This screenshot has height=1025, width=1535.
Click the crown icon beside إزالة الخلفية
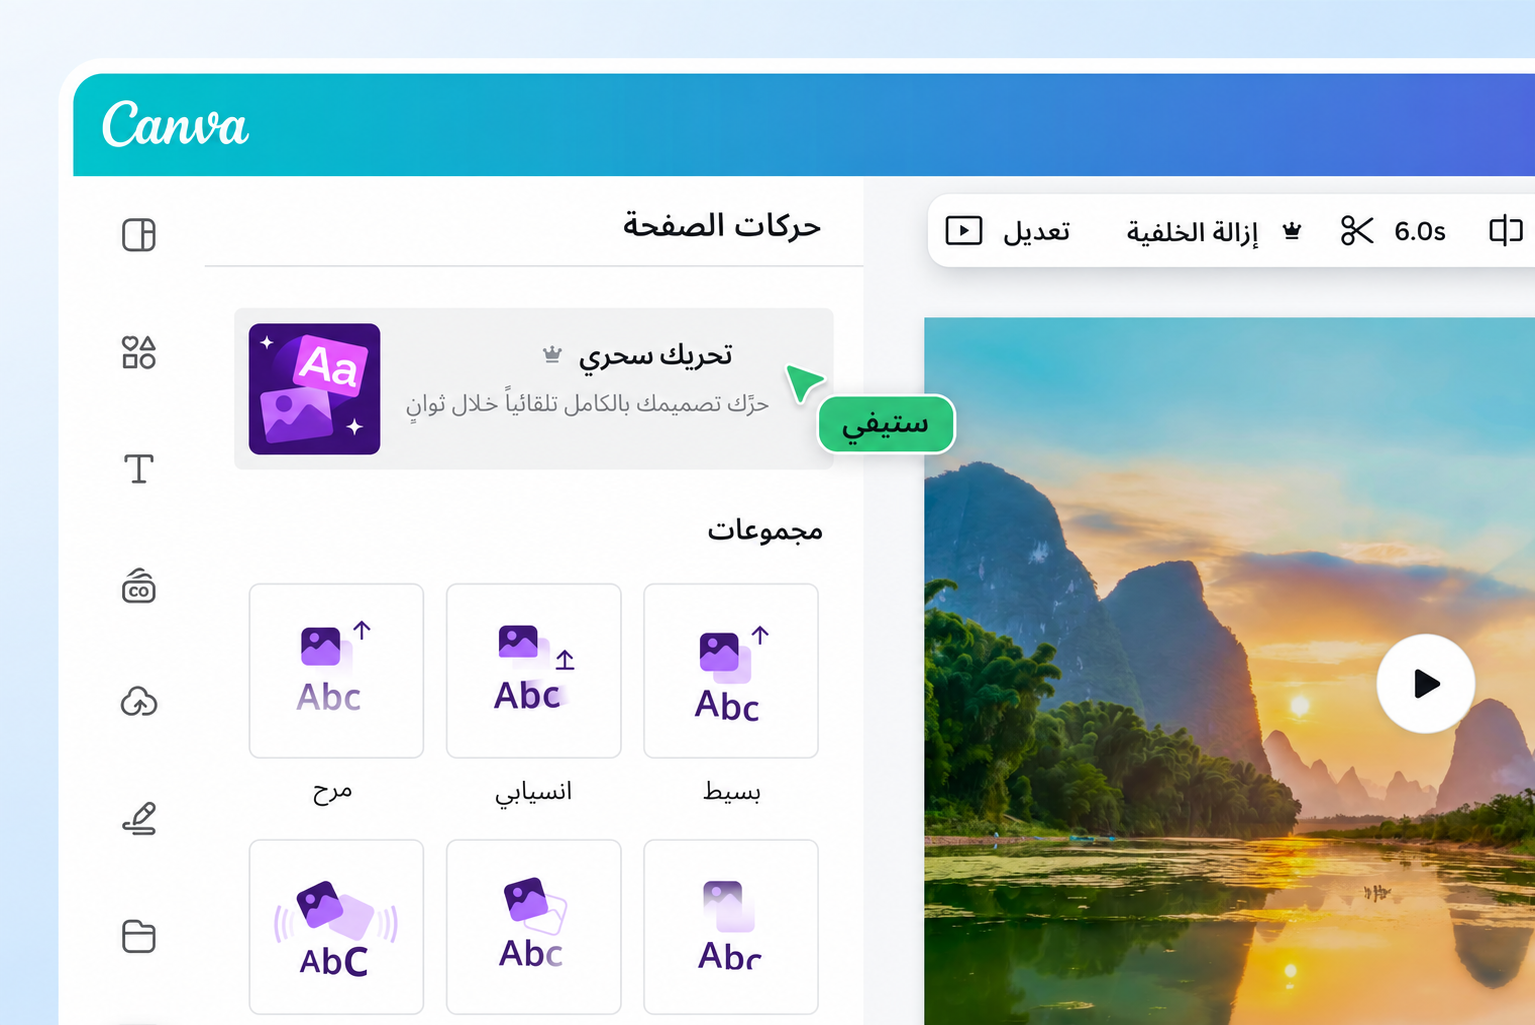point(1292,232)
